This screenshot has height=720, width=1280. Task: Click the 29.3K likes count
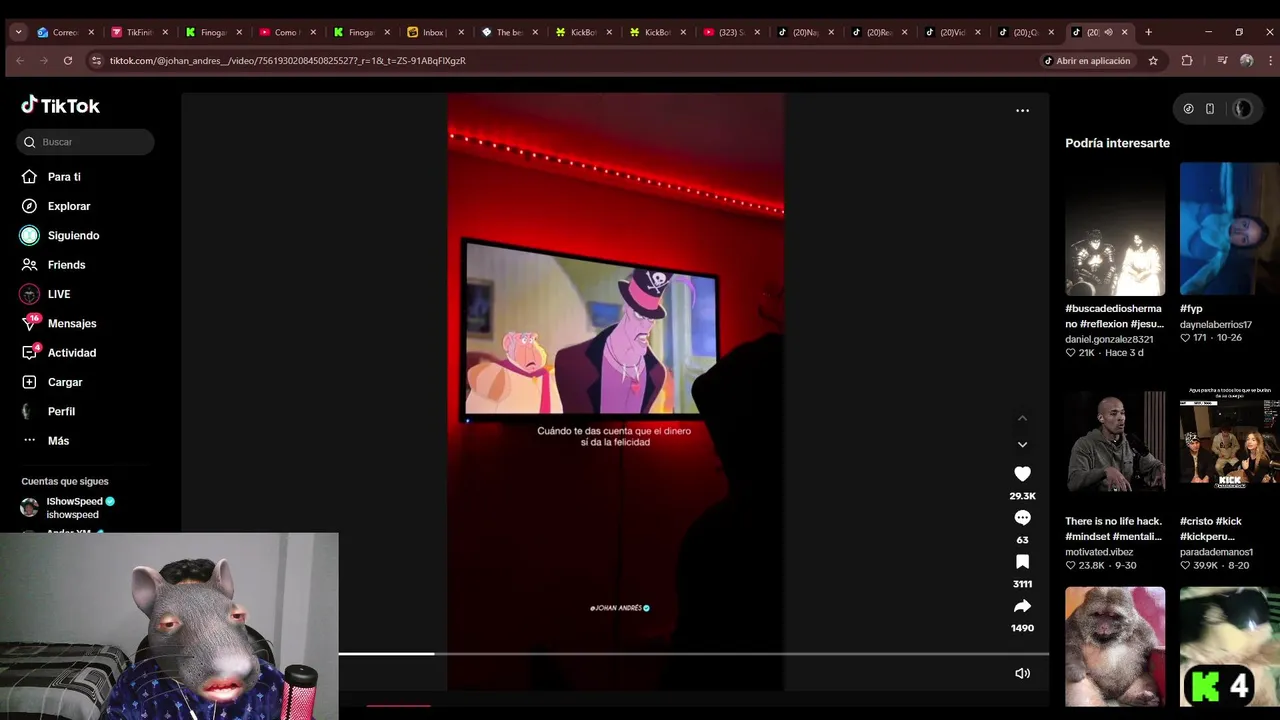point(1022,496)
